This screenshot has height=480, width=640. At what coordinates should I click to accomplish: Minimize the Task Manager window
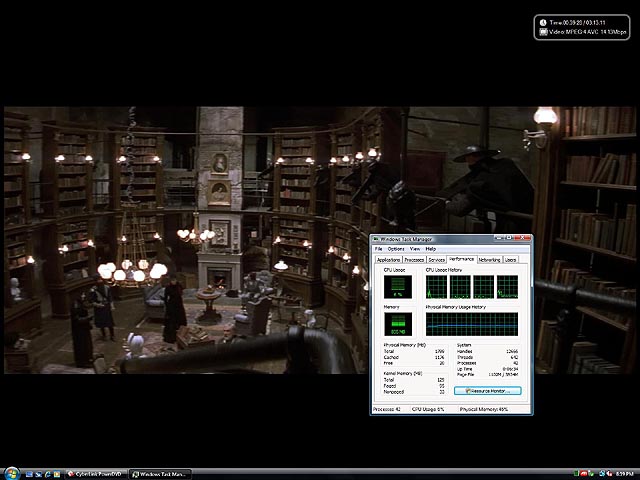coord(498,238)
